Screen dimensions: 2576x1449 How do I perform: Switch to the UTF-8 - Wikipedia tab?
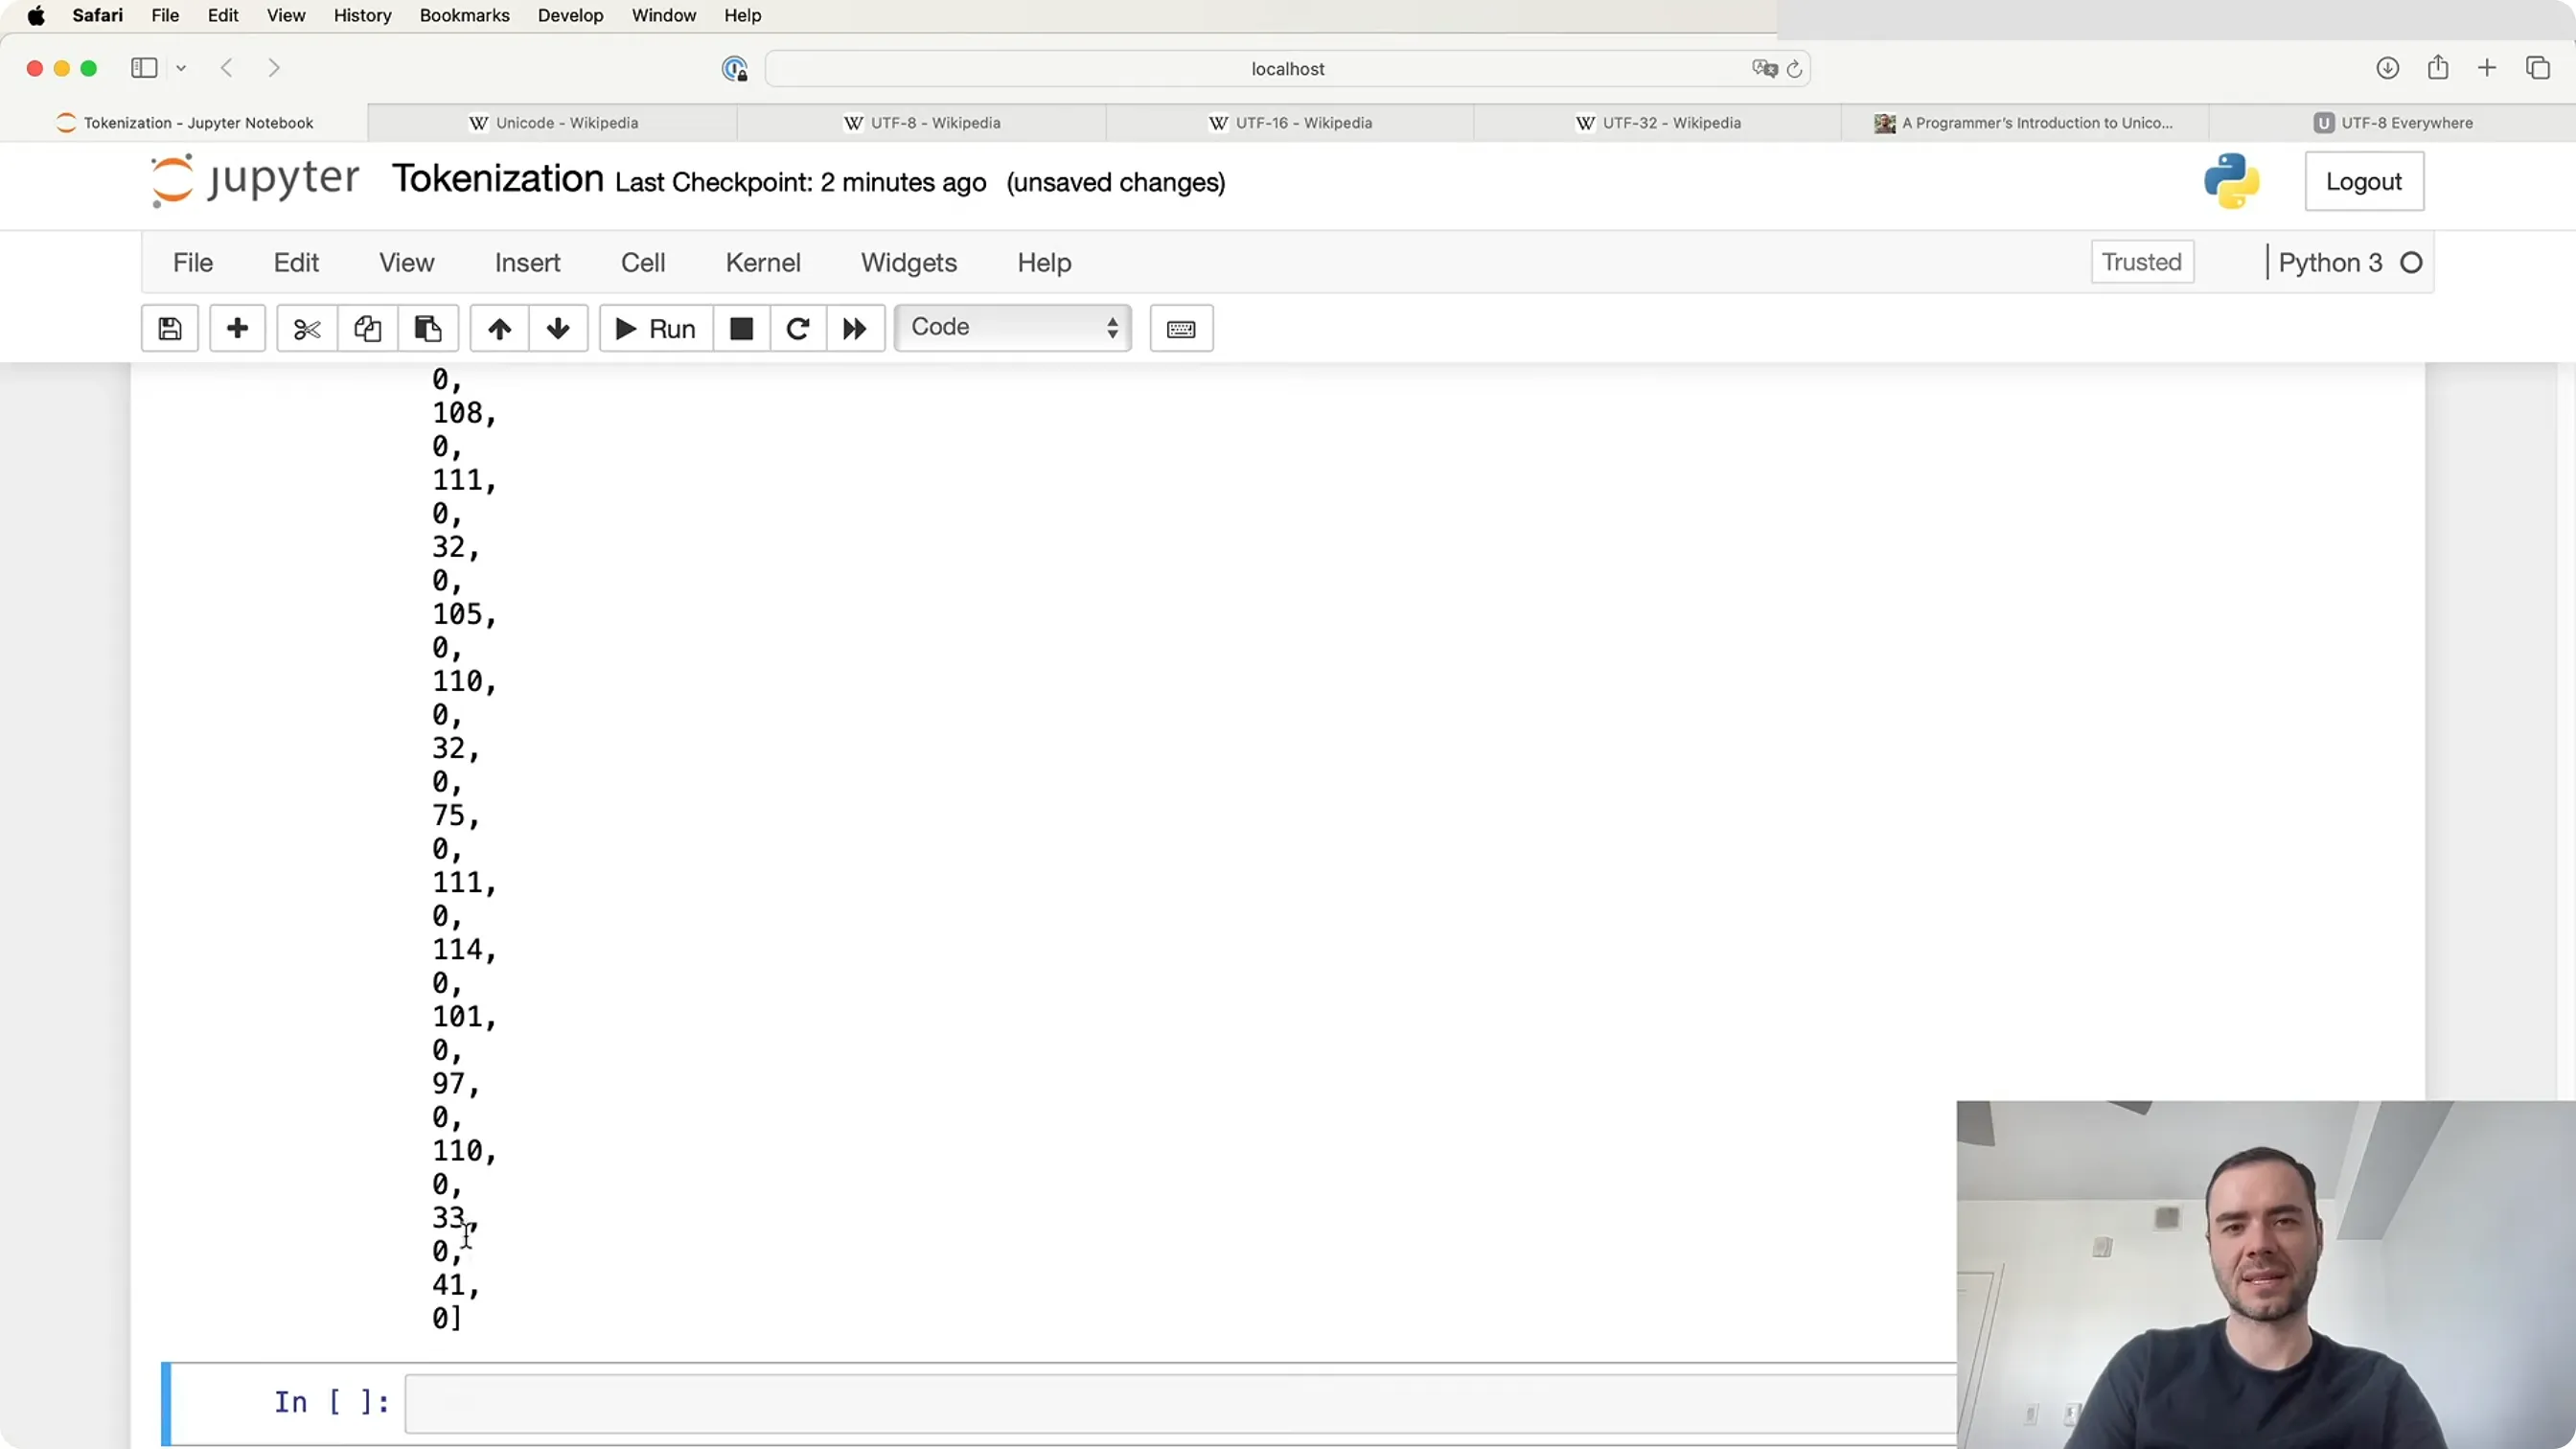pos(921,122)
